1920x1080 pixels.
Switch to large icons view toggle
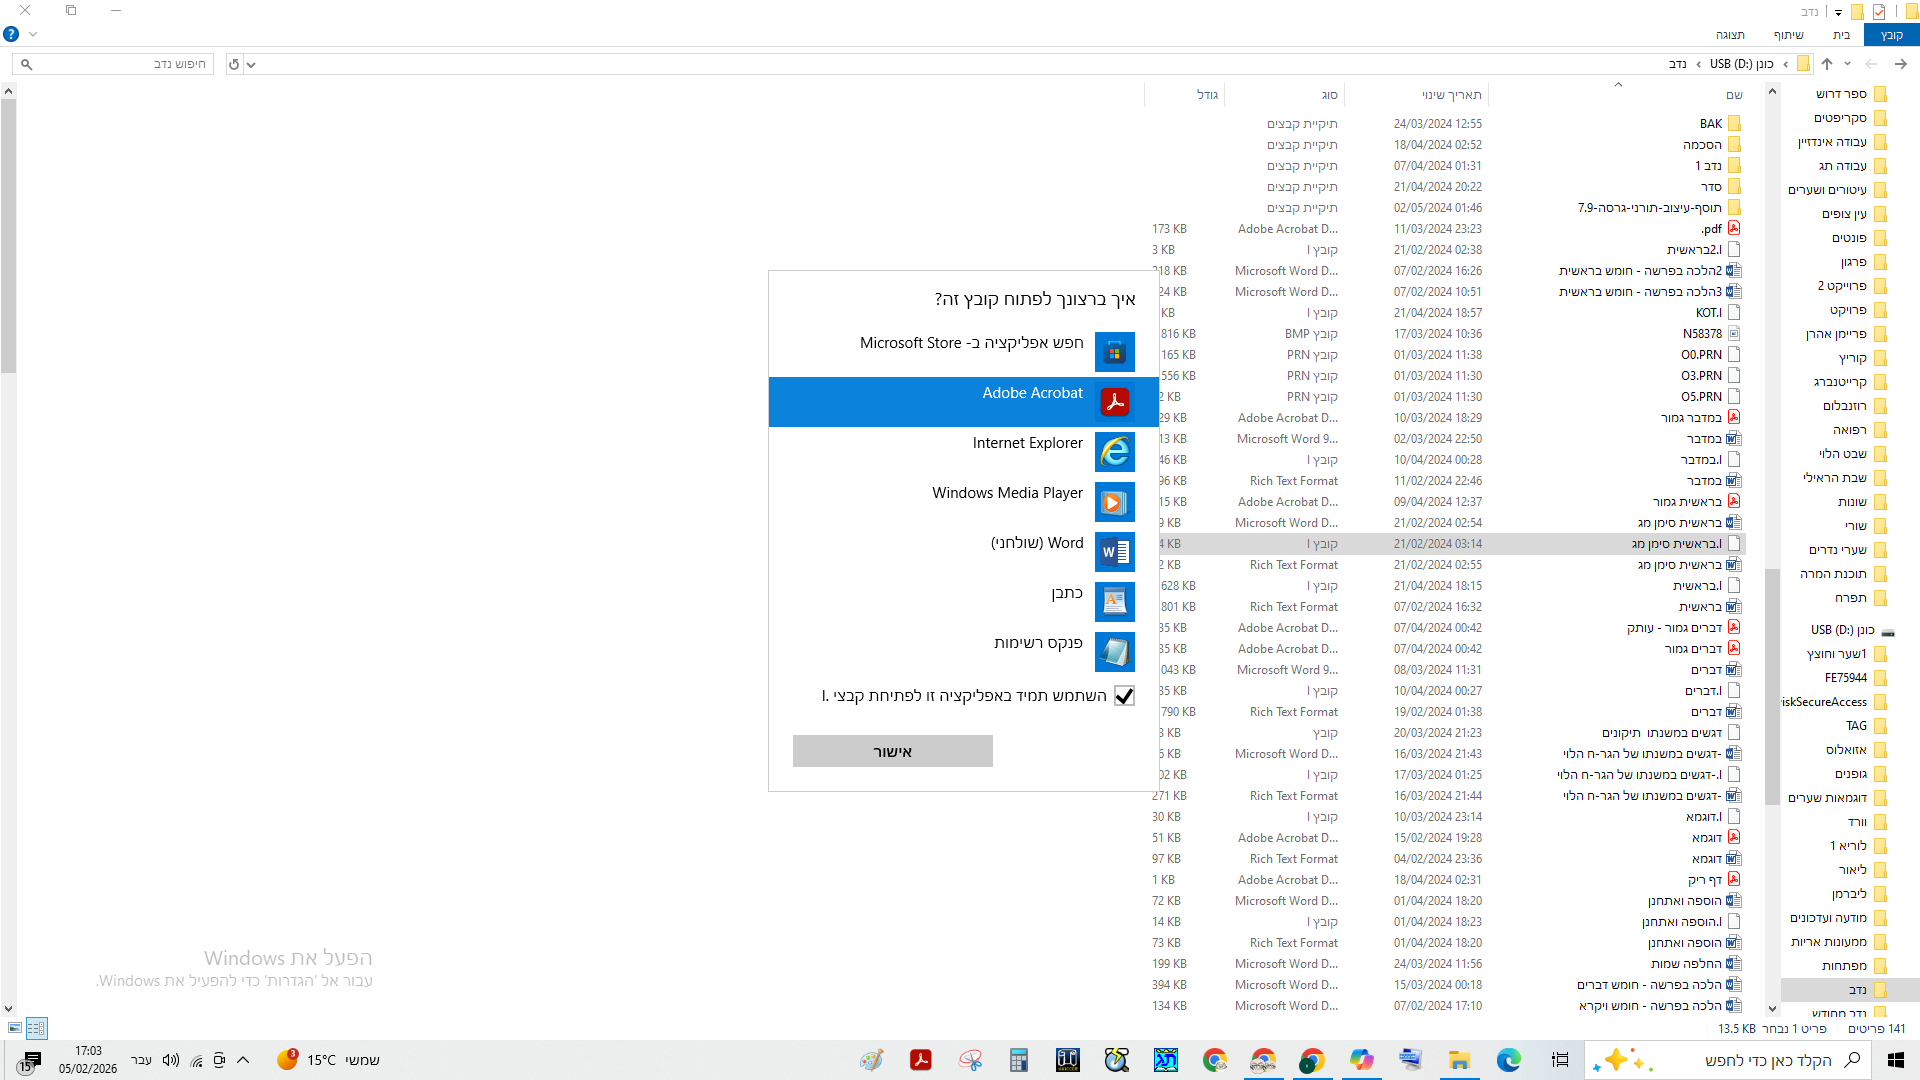click(14, 1028)
